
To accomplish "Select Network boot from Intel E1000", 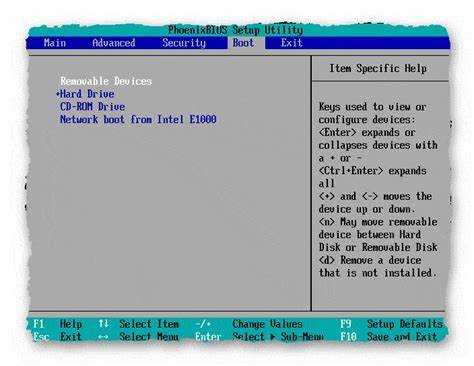I will point(138,119).
